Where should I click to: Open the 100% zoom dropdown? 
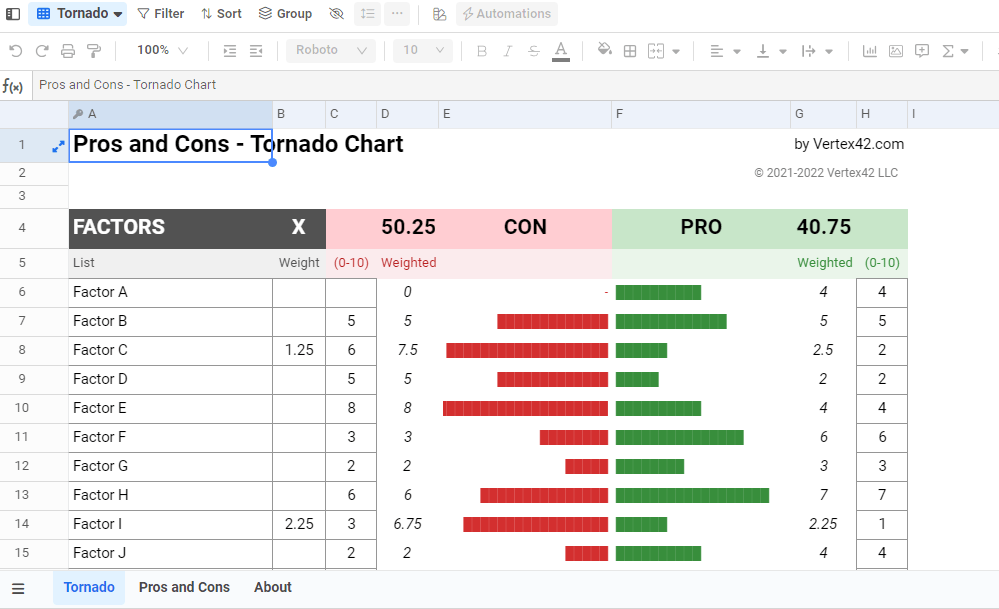pyautogui.click(x=162, y=50)
